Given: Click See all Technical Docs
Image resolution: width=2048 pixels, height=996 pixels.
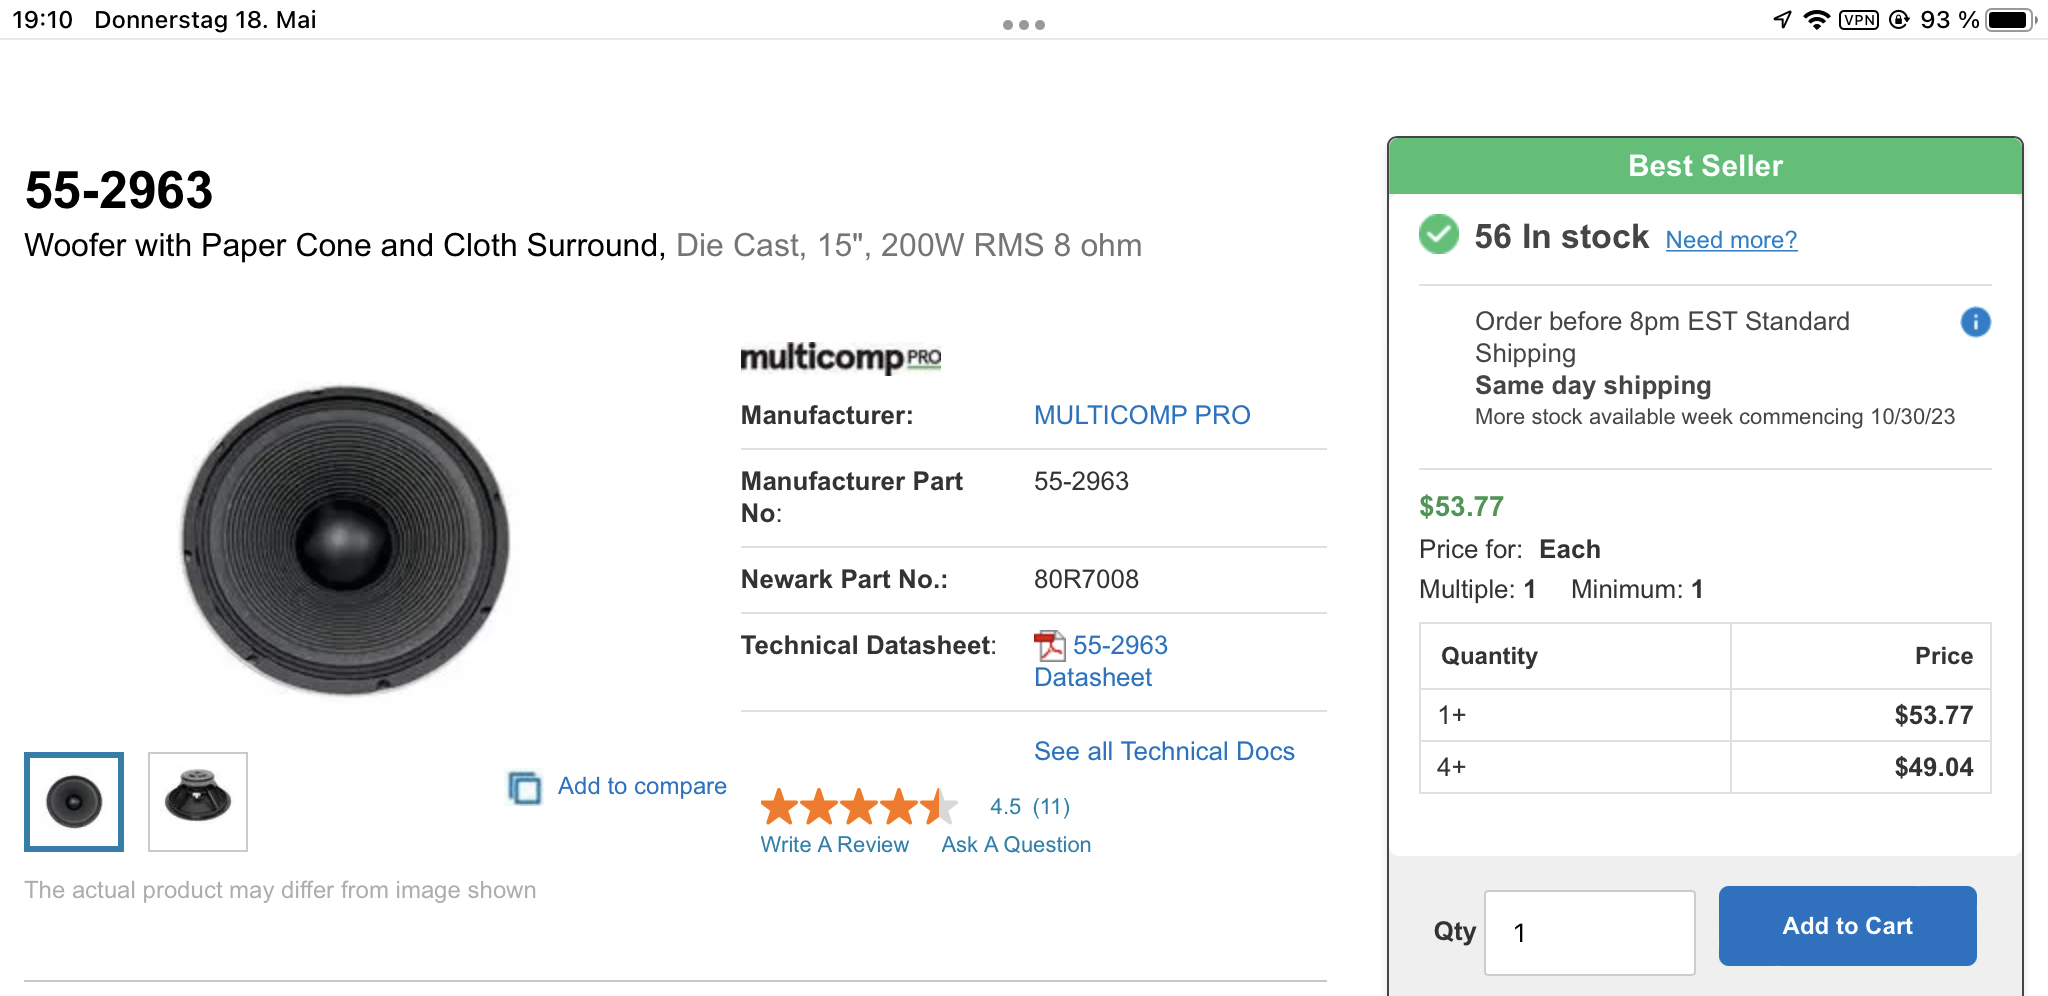Looking at the screenshot, I should tap(1164, 751).
